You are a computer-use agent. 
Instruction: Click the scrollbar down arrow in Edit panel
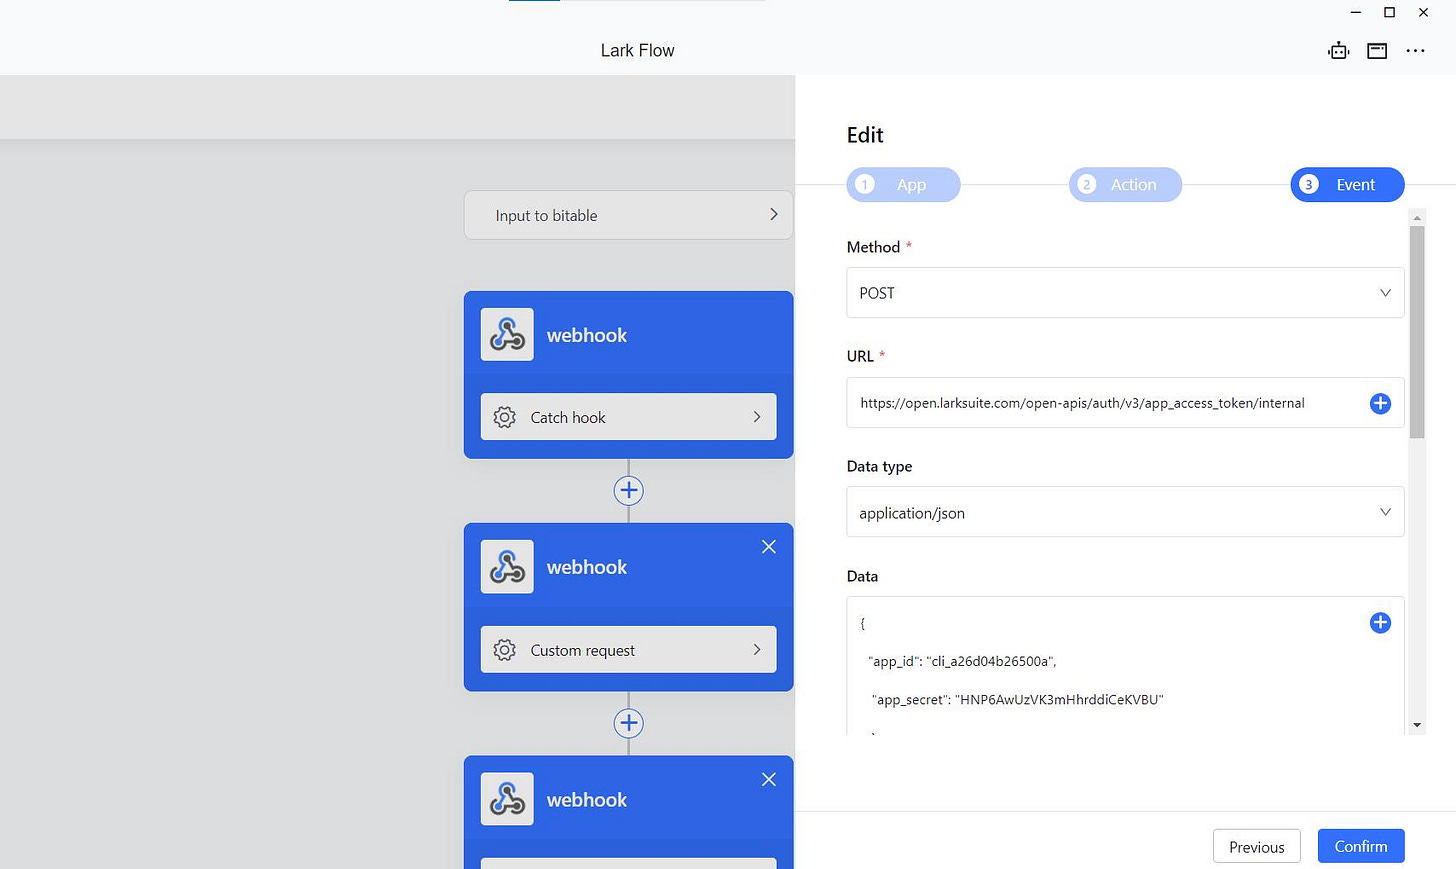[1417, 725]
